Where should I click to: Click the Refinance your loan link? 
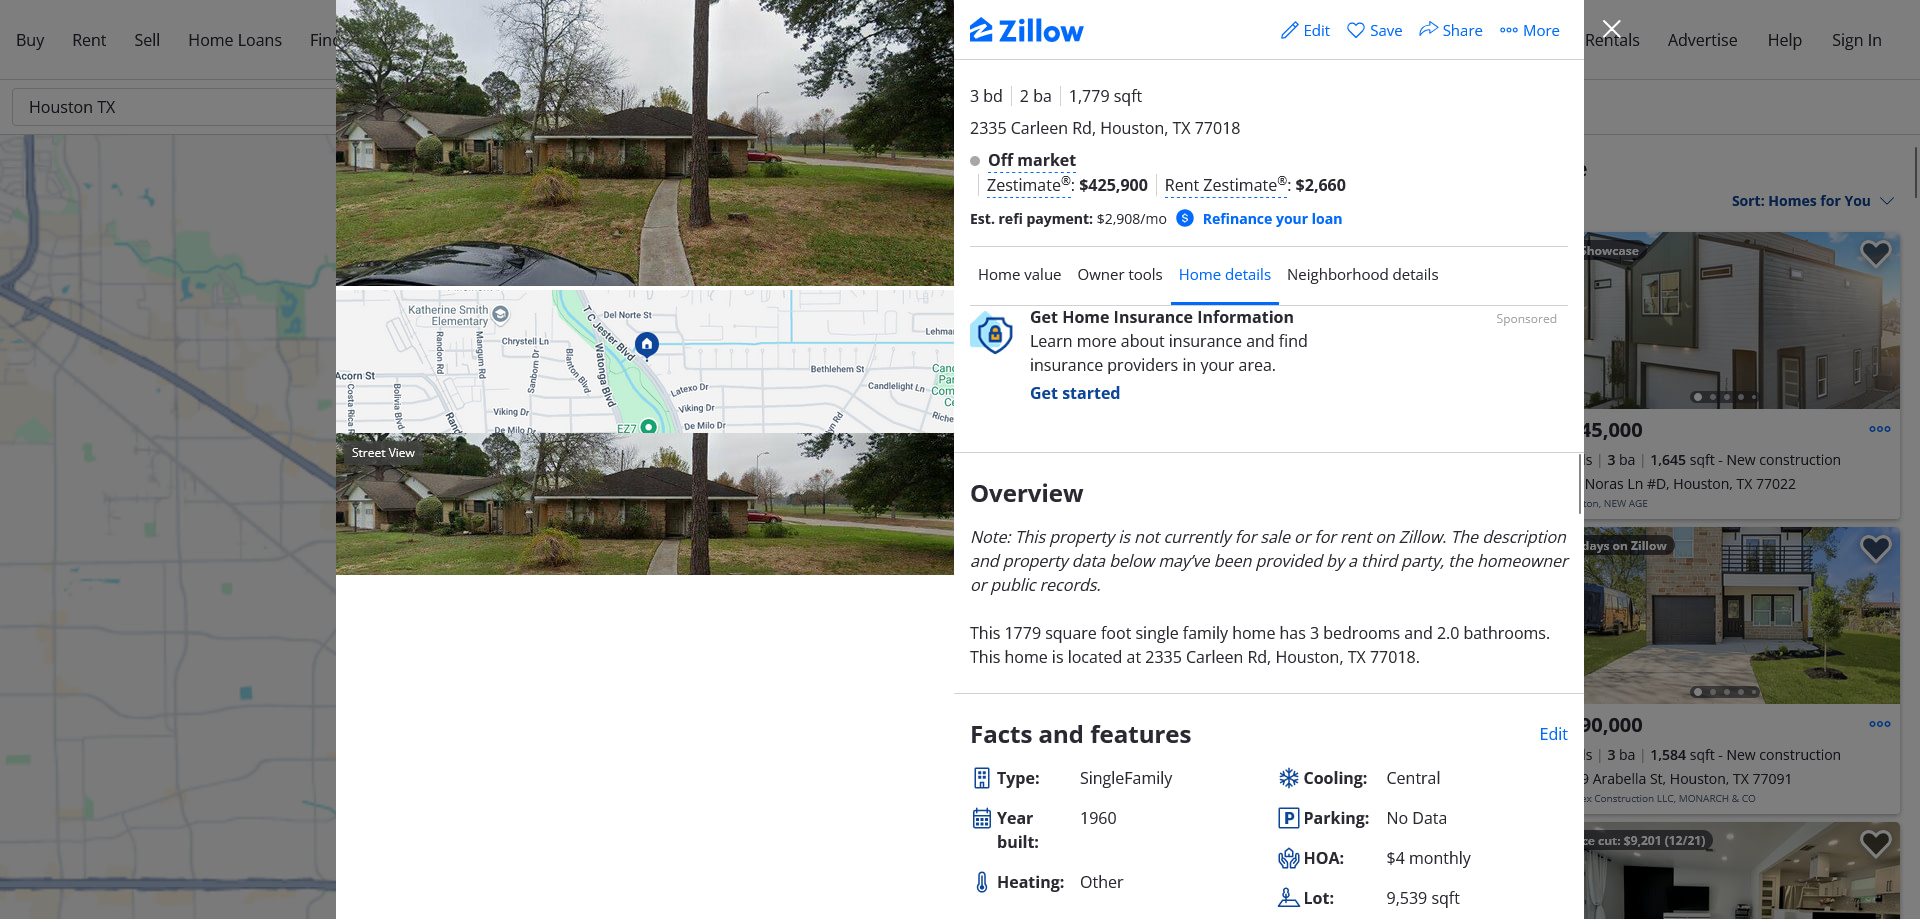pyautogui.click(x=1272, y=219)
